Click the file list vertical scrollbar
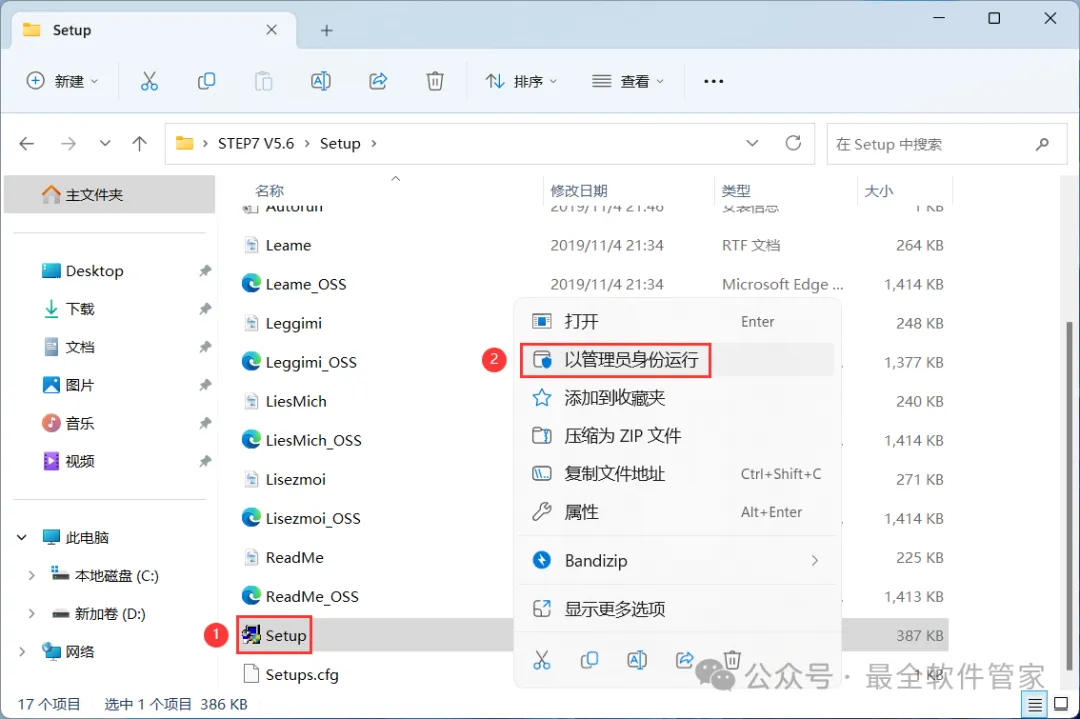The image size is (1080, 719). pos(1069,494)
